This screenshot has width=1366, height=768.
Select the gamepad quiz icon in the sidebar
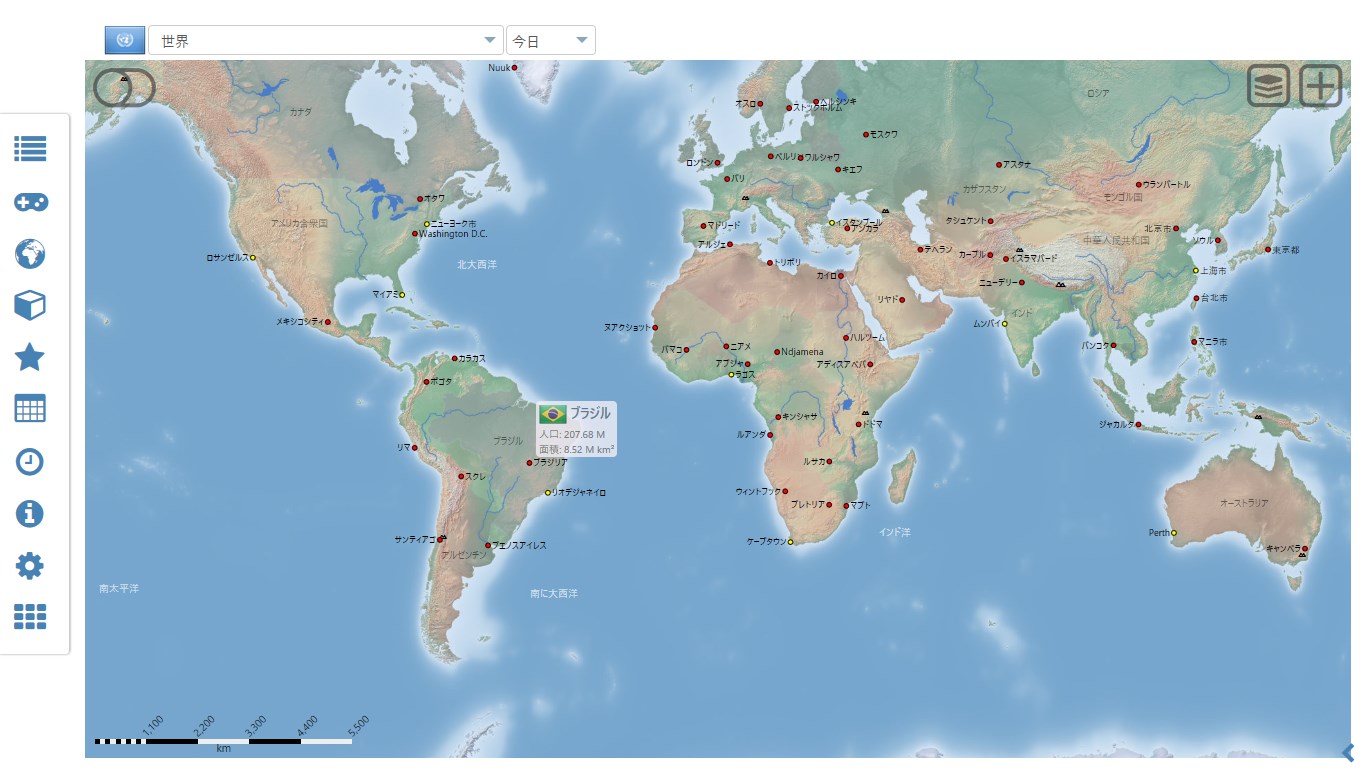[x=30, y=201]
